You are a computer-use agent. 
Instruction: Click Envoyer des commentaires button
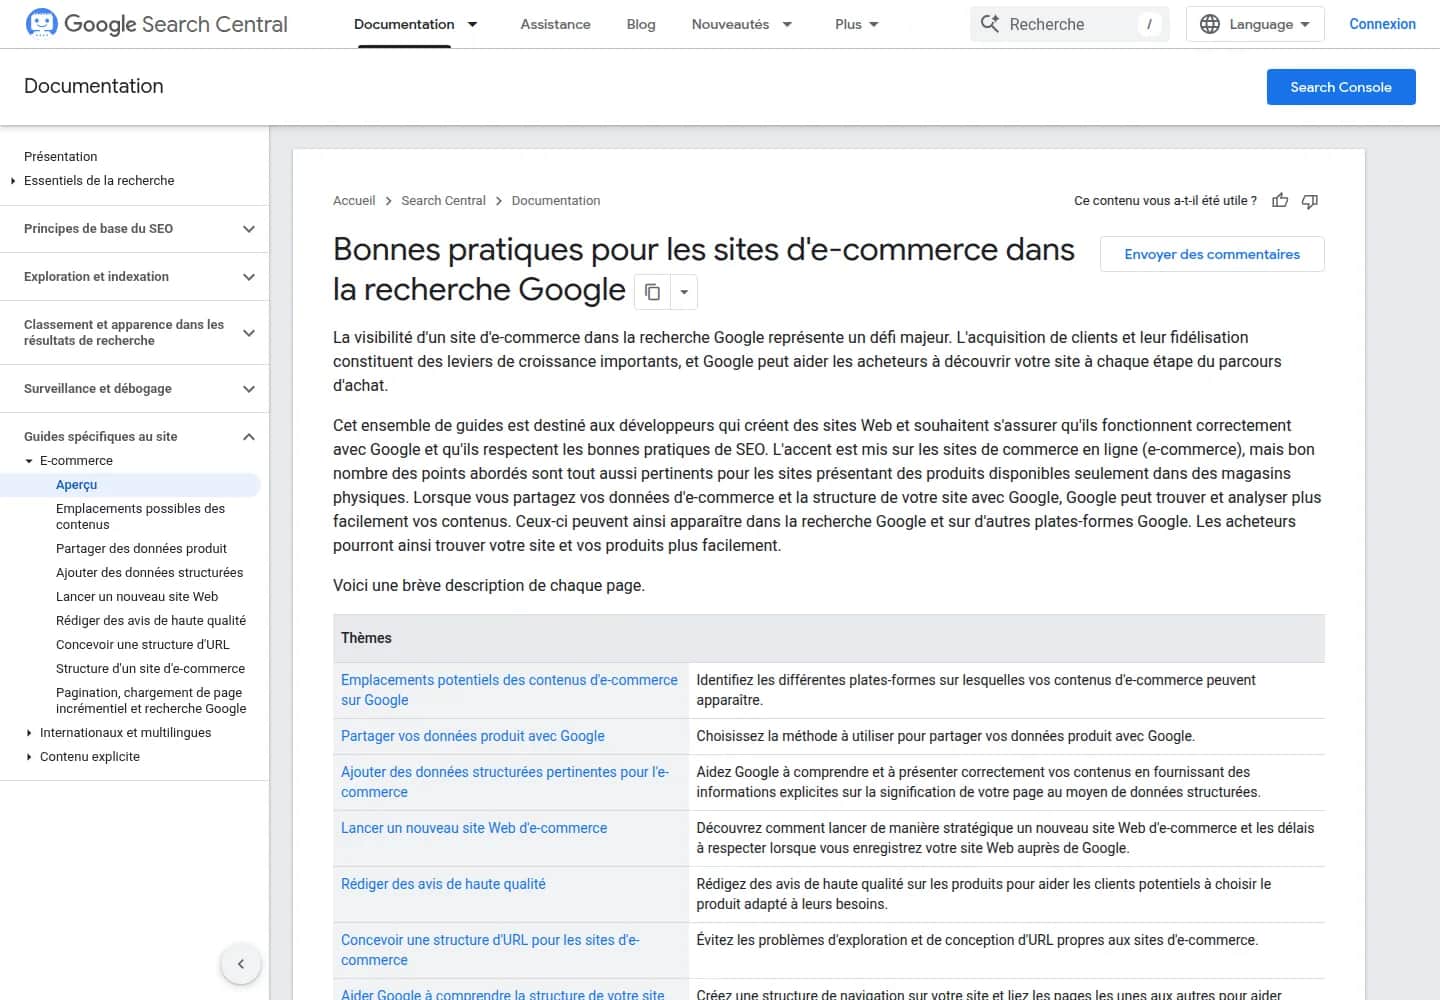(x=1212, y=254)
